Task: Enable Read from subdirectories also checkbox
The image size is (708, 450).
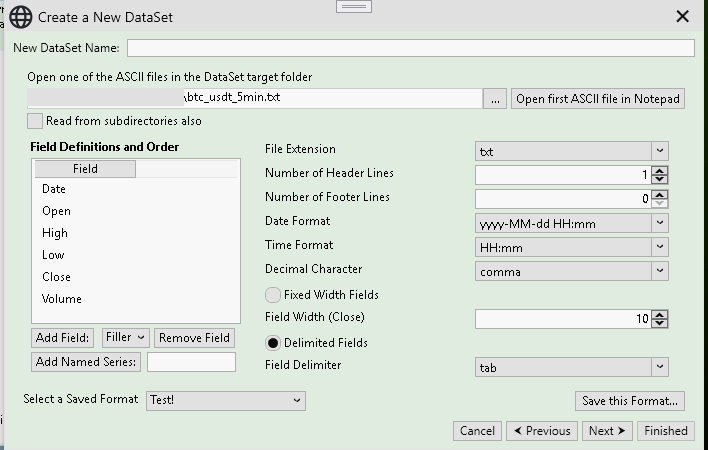Action: pyautogui.click(x=36, y=121)
